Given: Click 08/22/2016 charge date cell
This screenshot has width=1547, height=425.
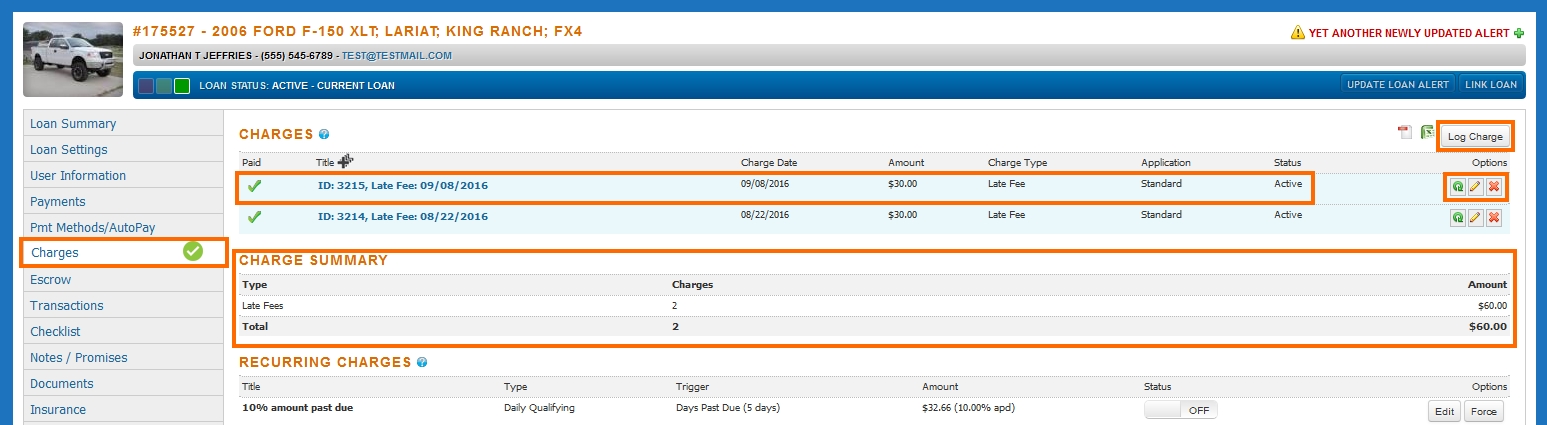Looking at the screenshot, I should coord(766,214).
